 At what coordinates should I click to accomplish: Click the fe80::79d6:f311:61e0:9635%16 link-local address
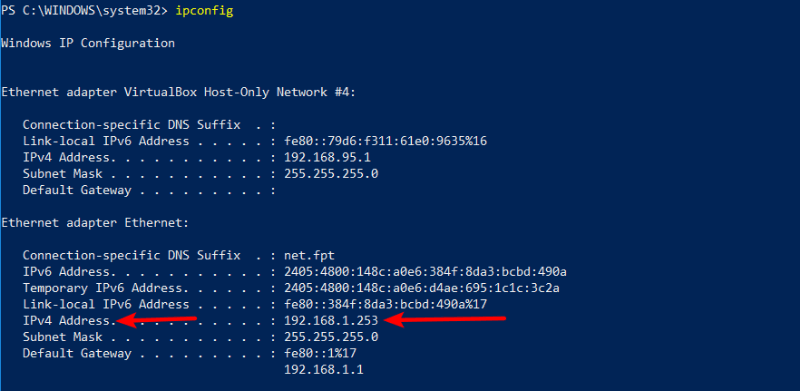386,141
